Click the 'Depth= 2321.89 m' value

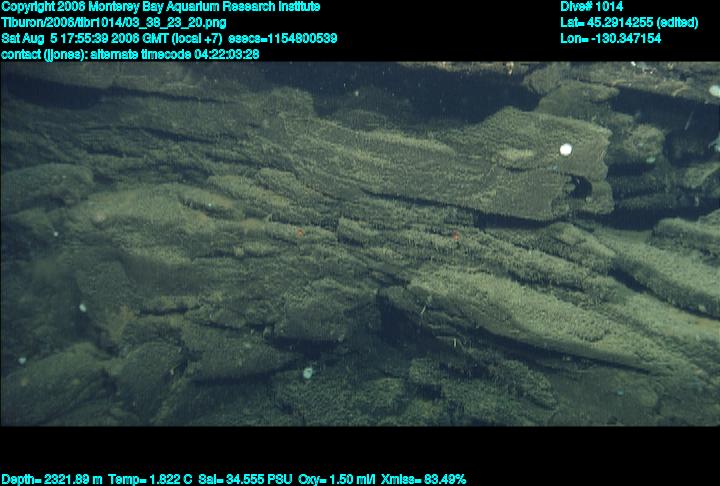point(52,480)
